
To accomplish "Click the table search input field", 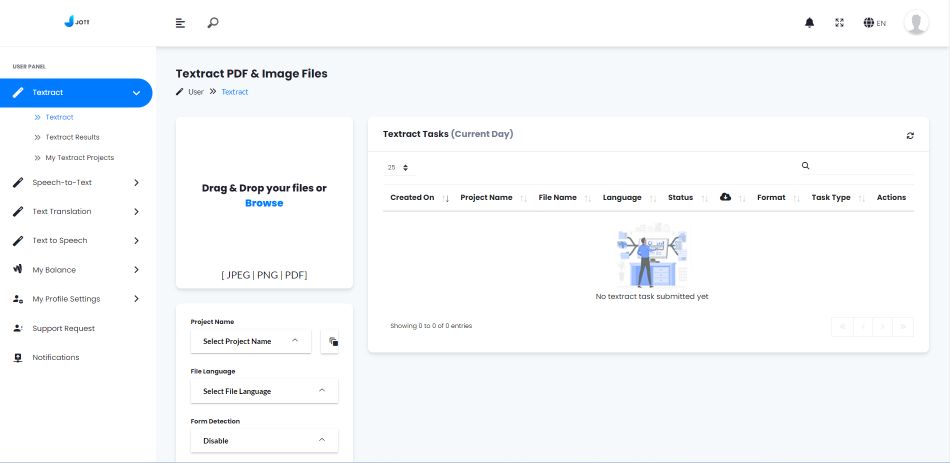I will [x=860, y=166].
